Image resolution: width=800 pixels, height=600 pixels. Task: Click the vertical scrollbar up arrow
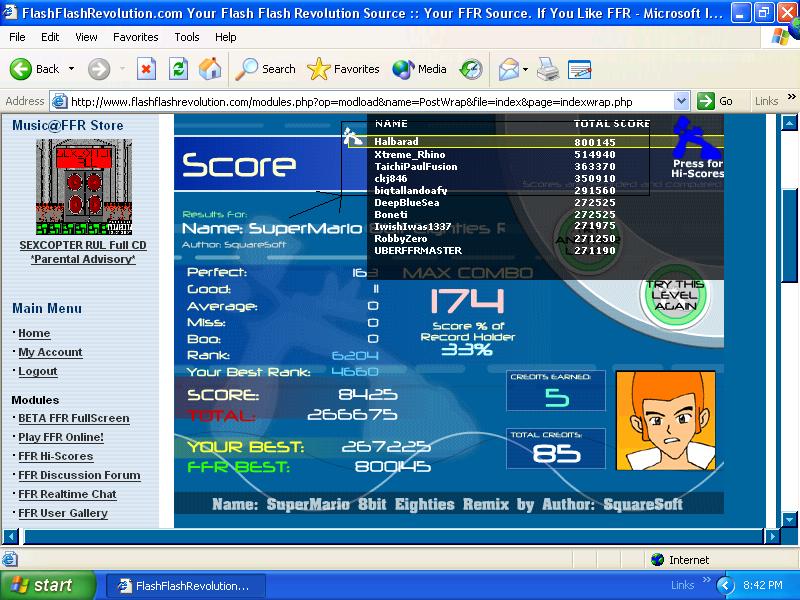pyautogui.click(x=789, y=122)
